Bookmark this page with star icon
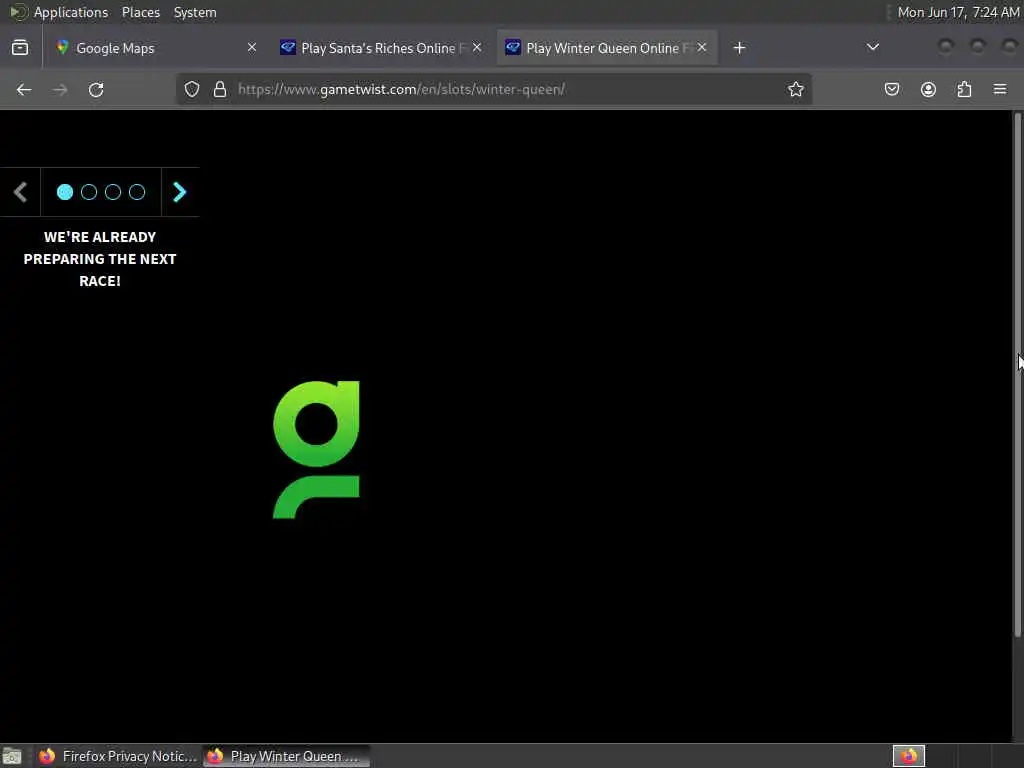Screen dimensions: 1024x768 coord(795,89)
